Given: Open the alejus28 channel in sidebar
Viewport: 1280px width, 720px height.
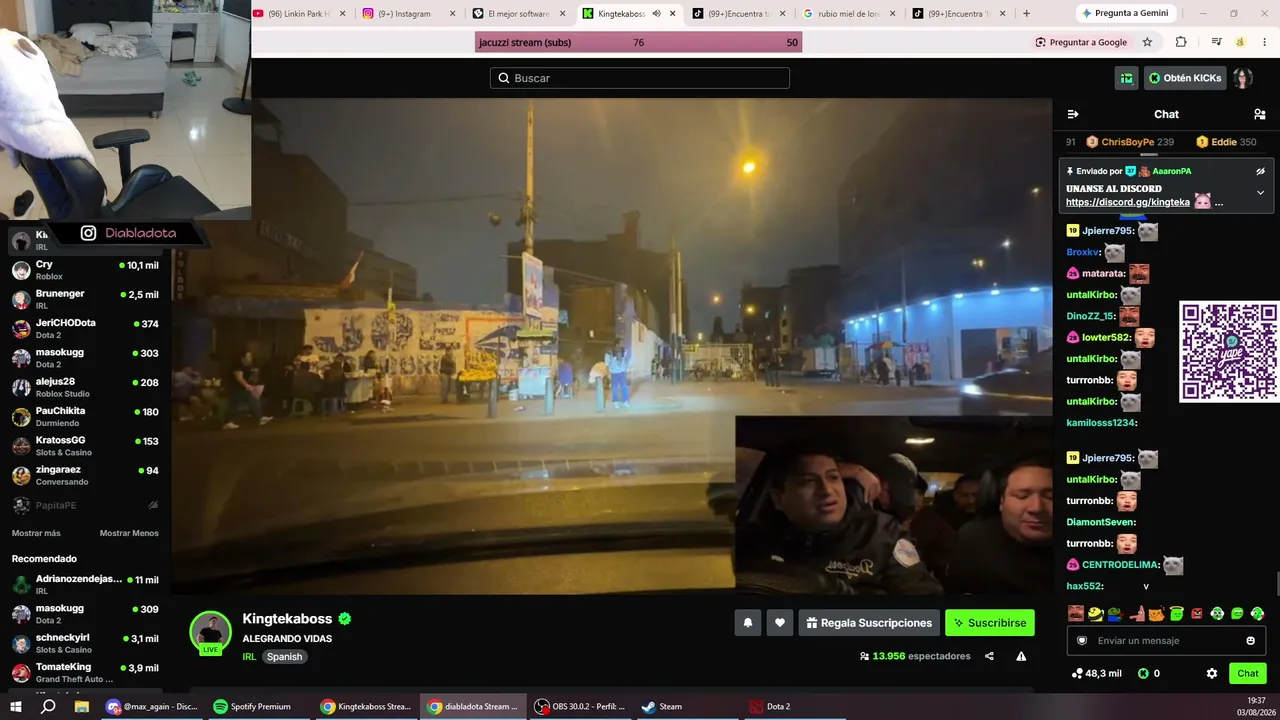Looking at the screenshot, I should coord(86,387).
